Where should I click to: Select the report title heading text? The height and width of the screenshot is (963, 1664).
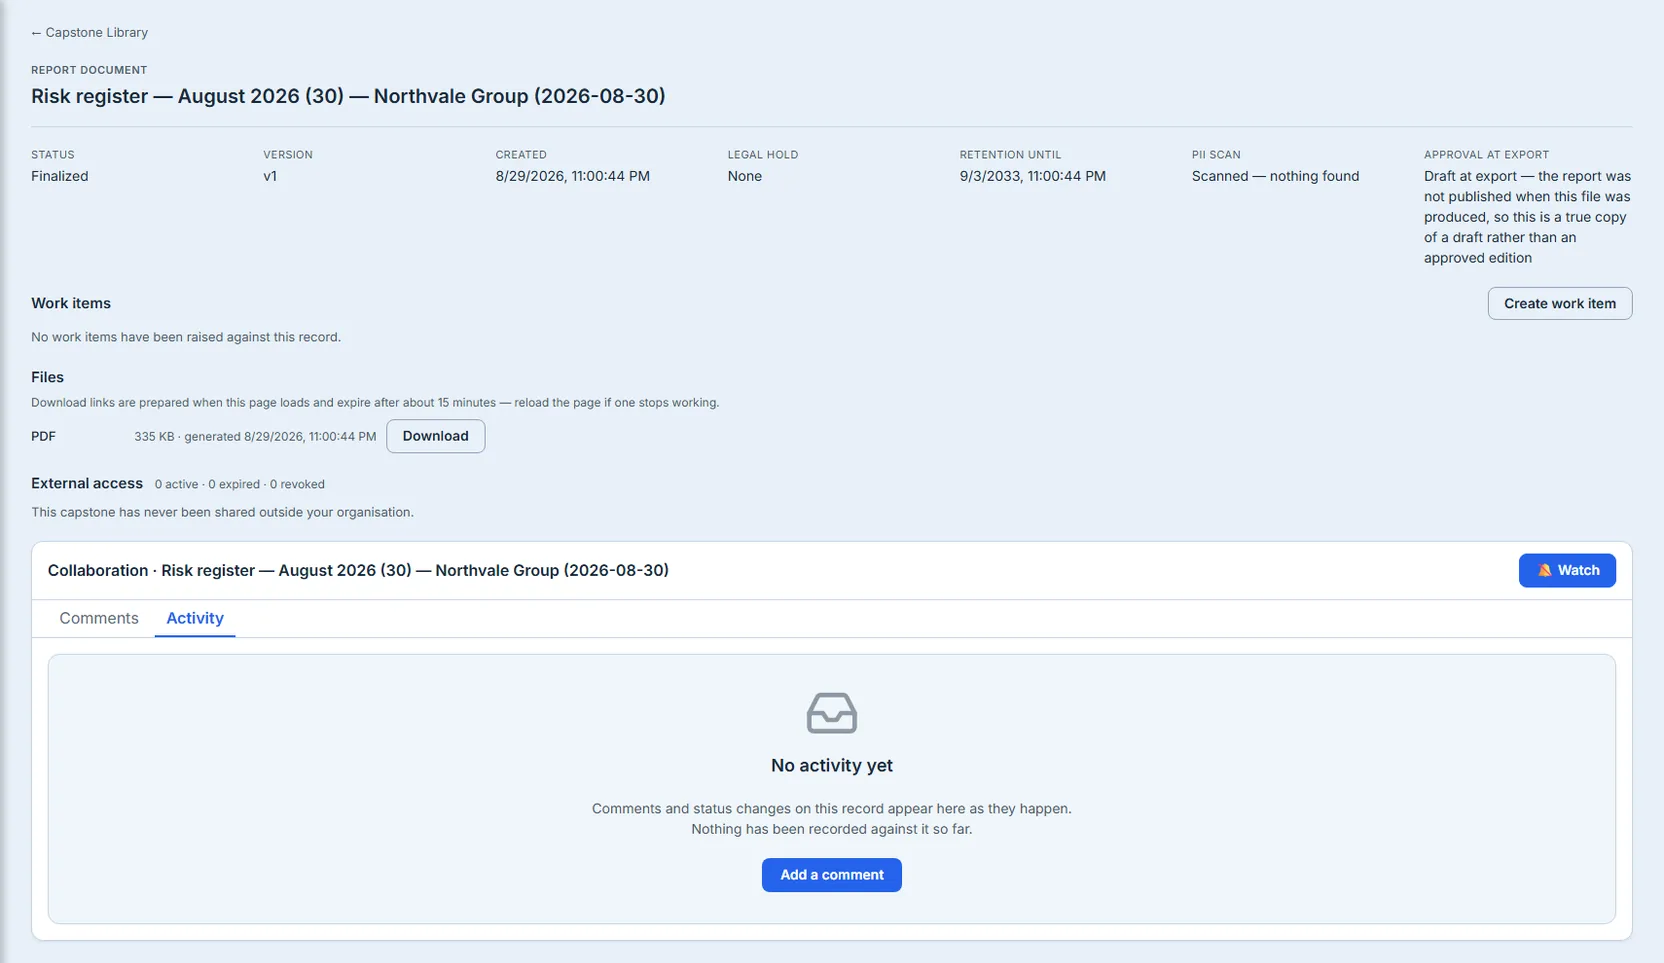coord(348,96)
